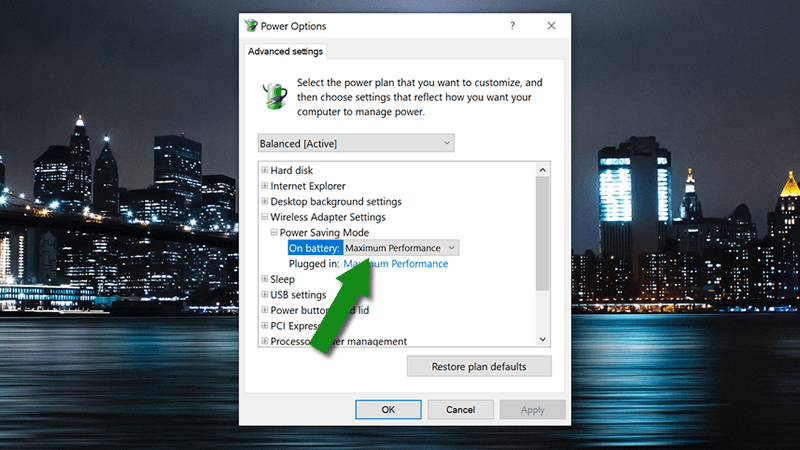Expand the Hard disk node

coord(264,170)
